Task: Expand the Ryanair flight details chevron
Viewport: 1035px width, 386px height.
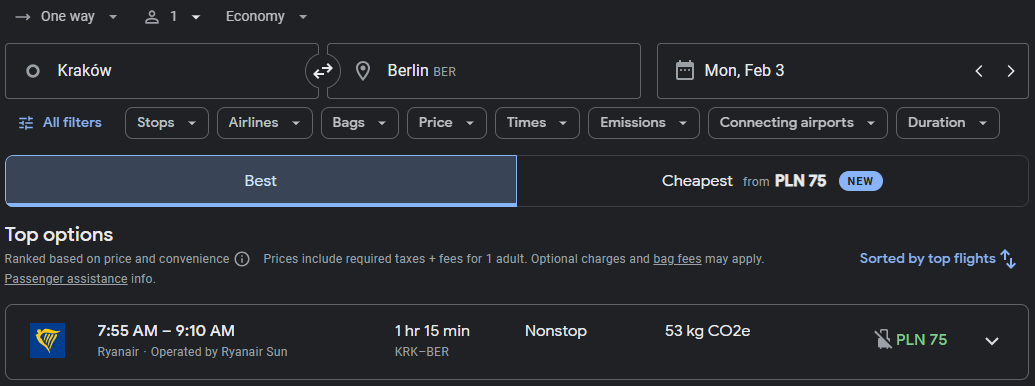Action: click(x=991, y=341)
